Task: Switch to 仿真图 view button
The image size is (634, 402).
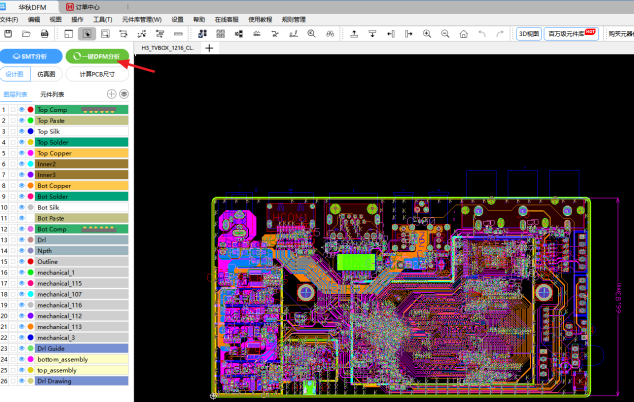Action: click(x=46, y=74)
